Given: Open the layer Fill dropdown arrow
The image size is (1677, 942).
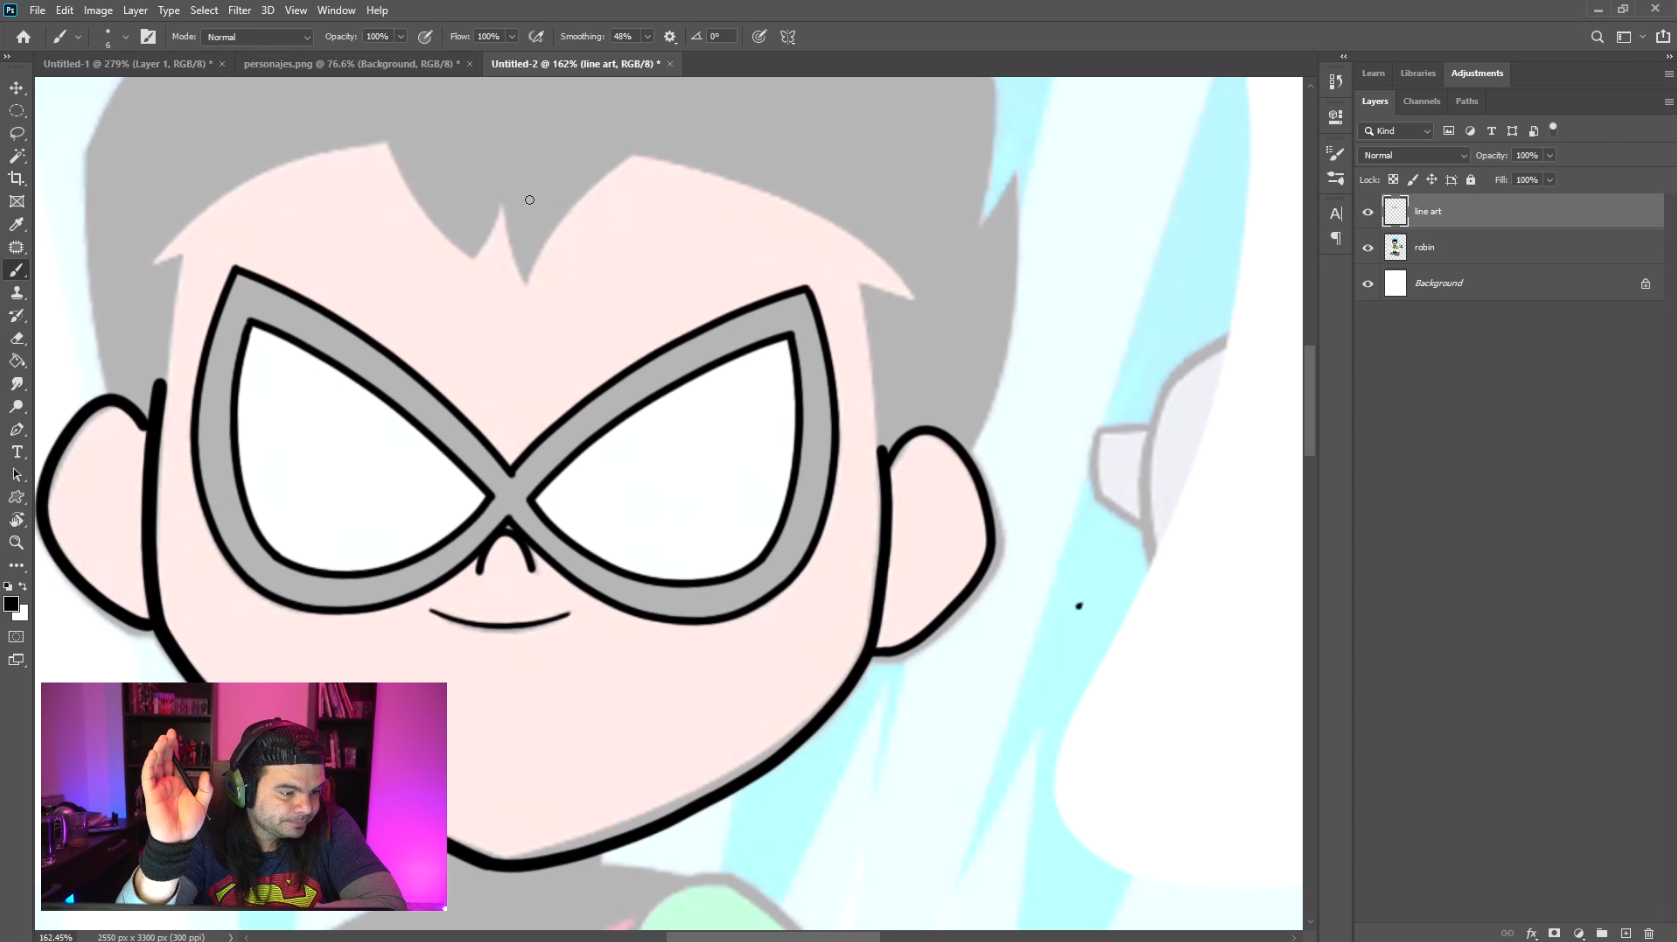Looking at the screenshot, I should point(1550,180).
